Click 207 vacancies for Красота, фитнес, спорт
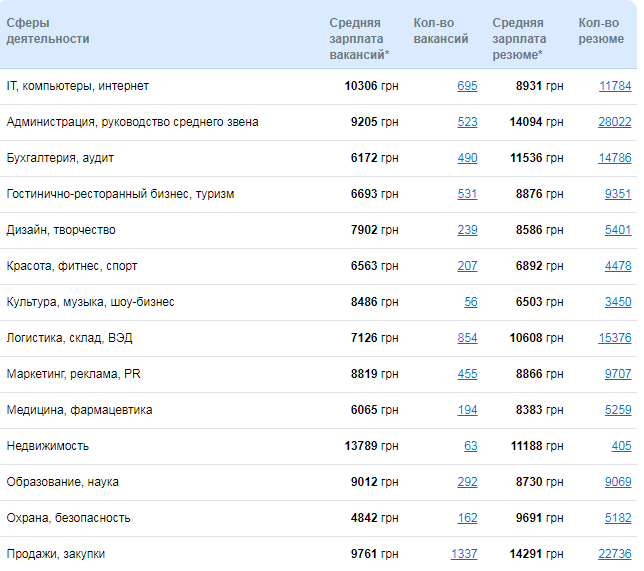This screenshot has width=644, height=571. [x=467, y=266]
